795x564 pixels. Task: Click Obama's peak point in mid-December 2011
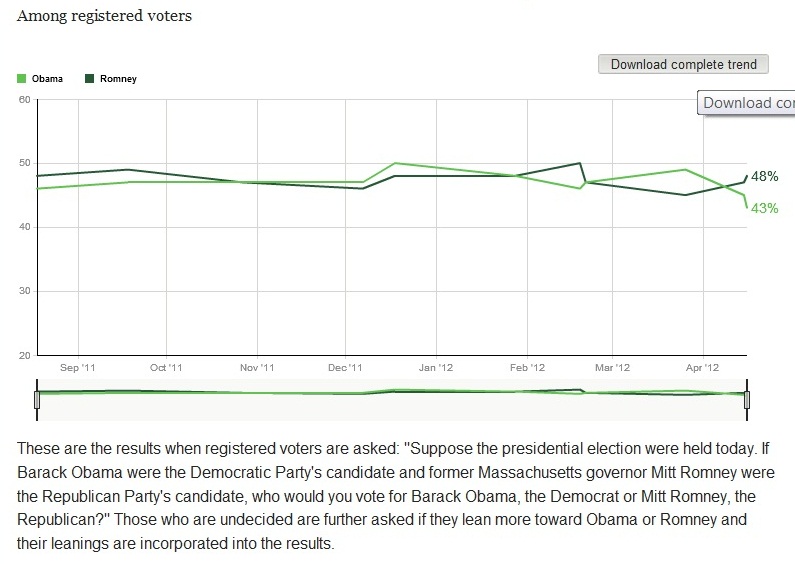tap(396, 163)
